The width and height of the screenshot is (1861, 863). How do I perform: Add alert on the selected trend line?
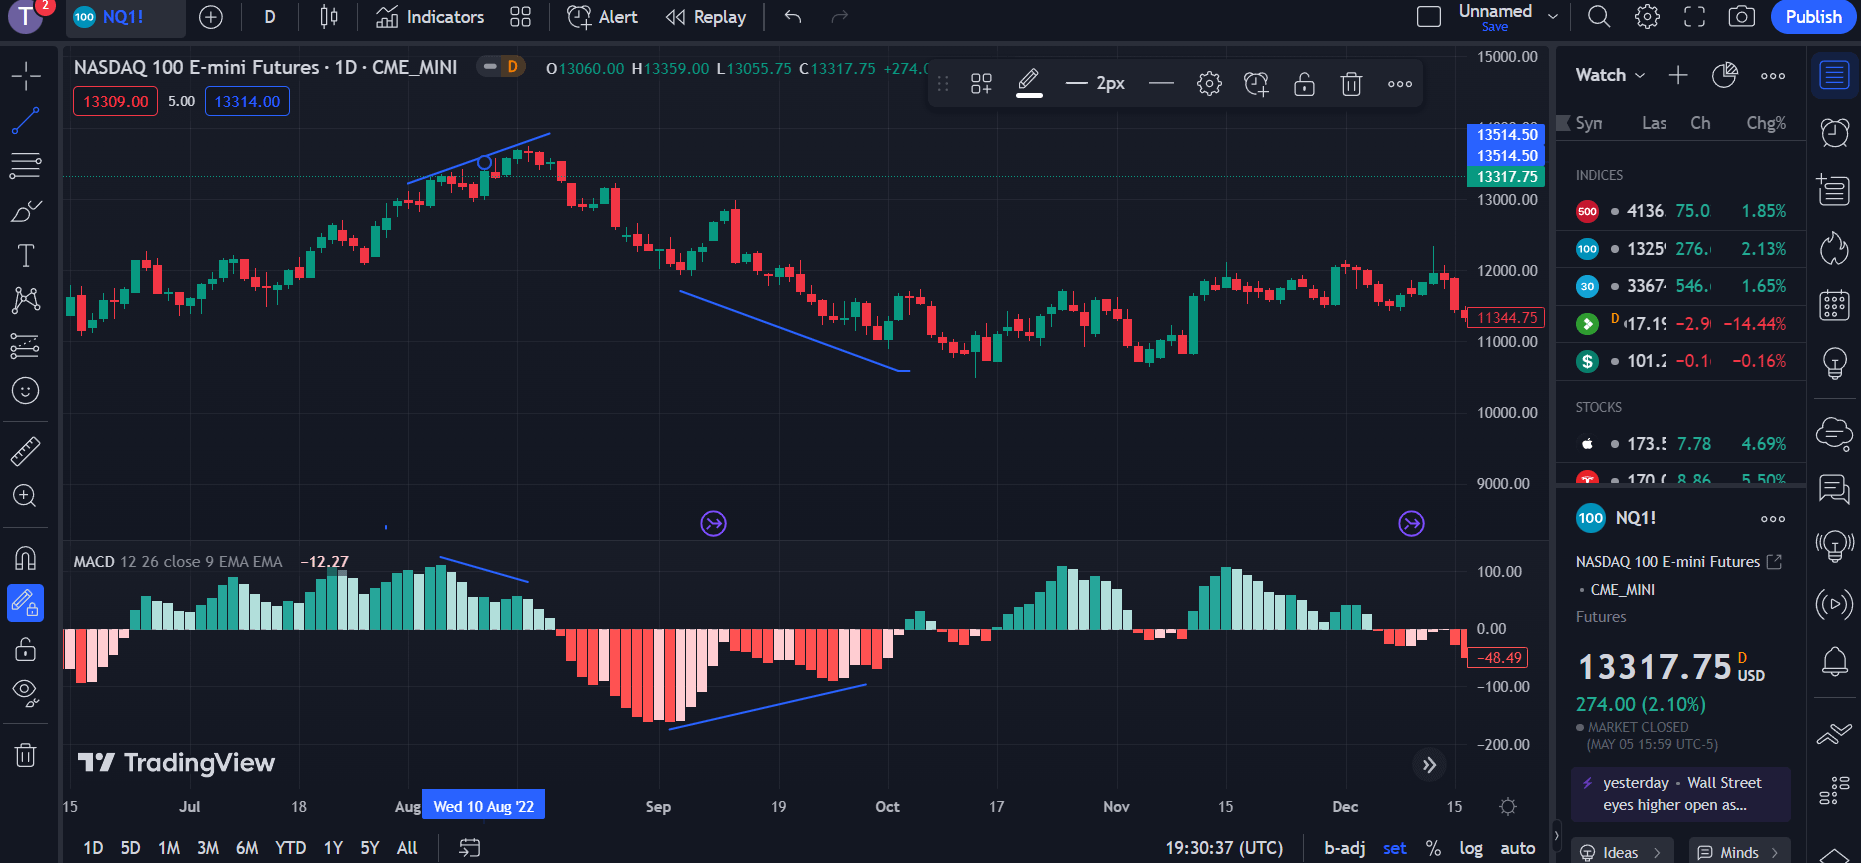tap(1256, 84)
